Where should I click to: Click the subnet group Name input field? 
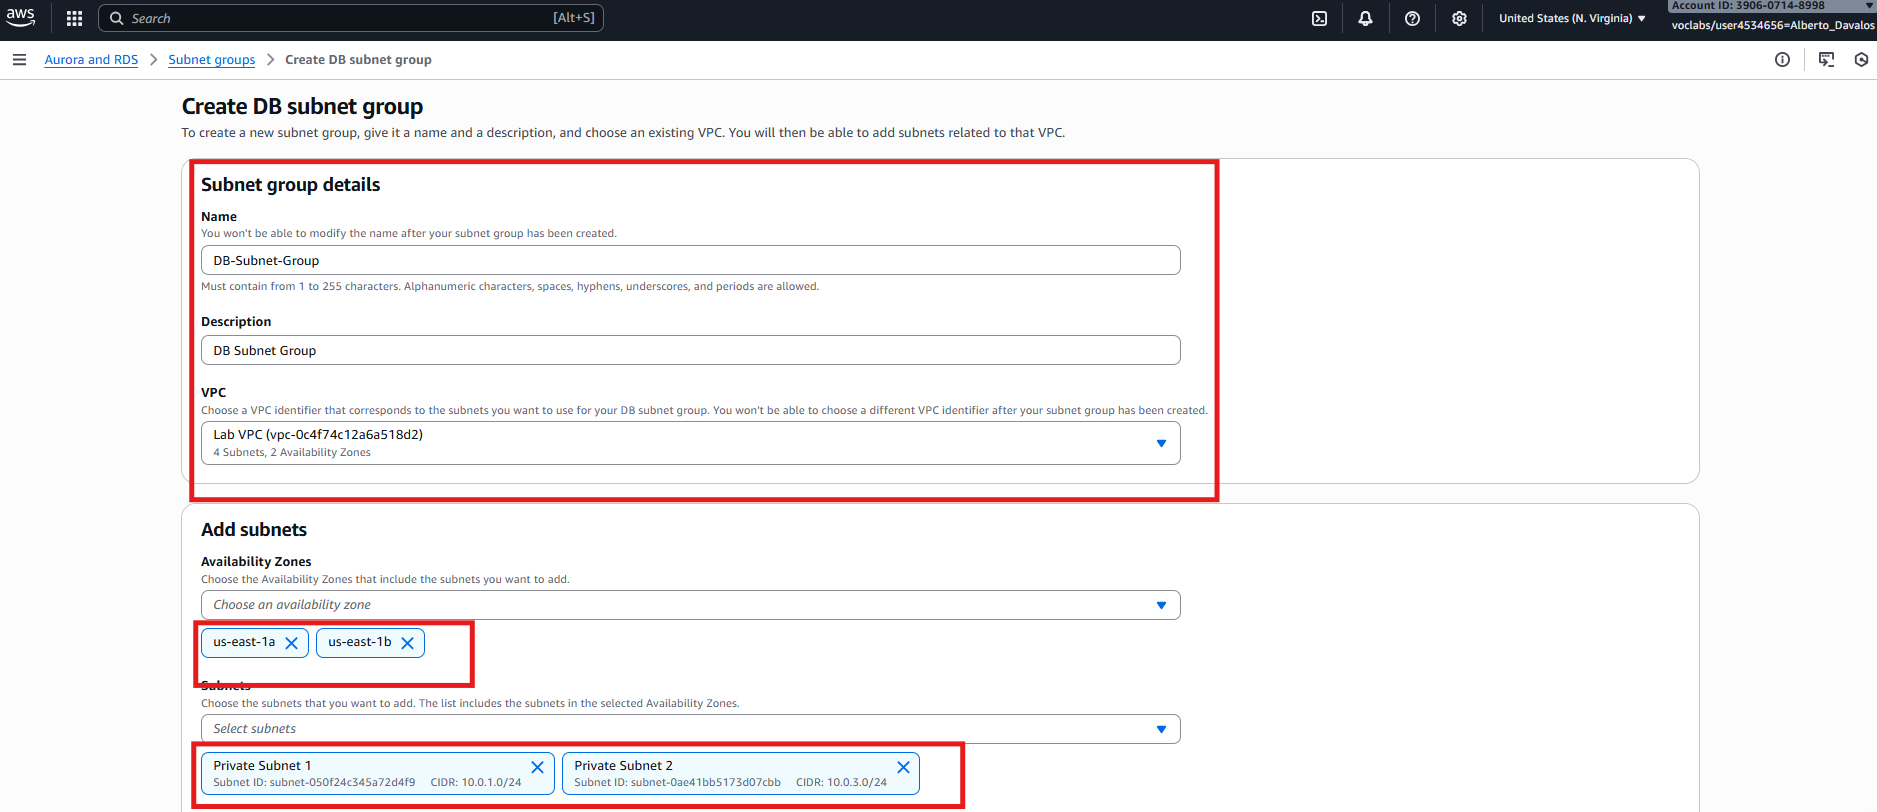[690, 260]
